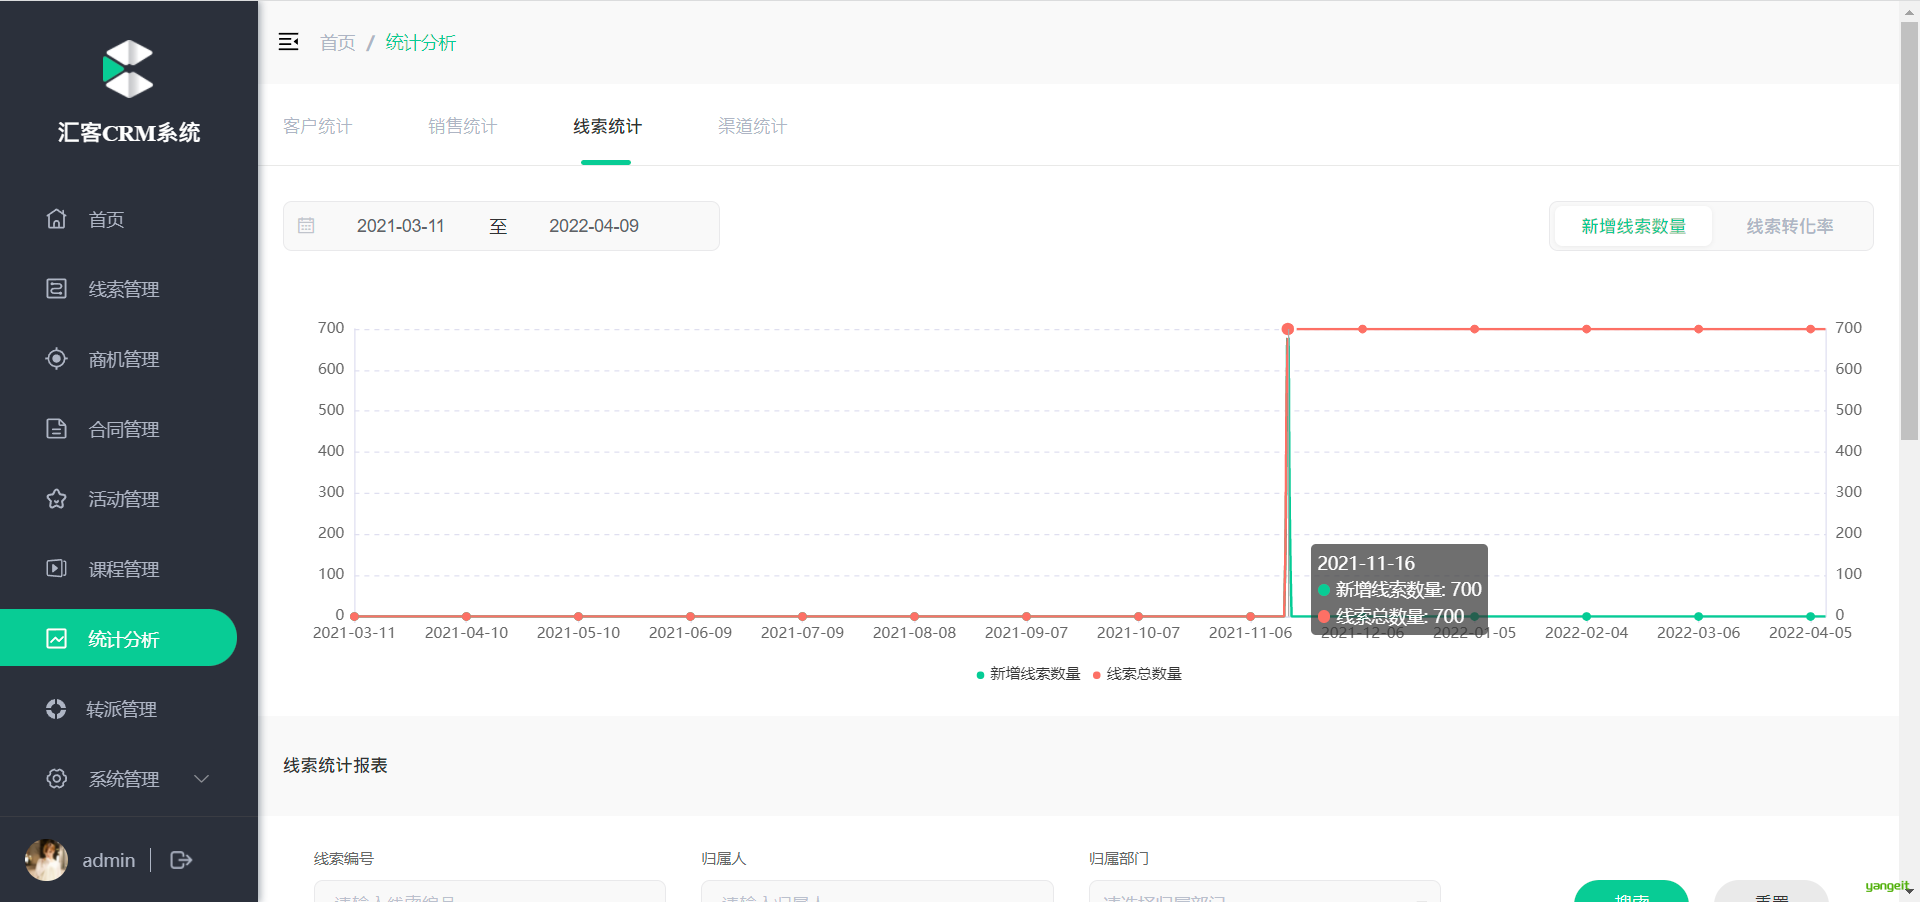
Task: Open 商机管理 target icon
Action: pos(57,359)
